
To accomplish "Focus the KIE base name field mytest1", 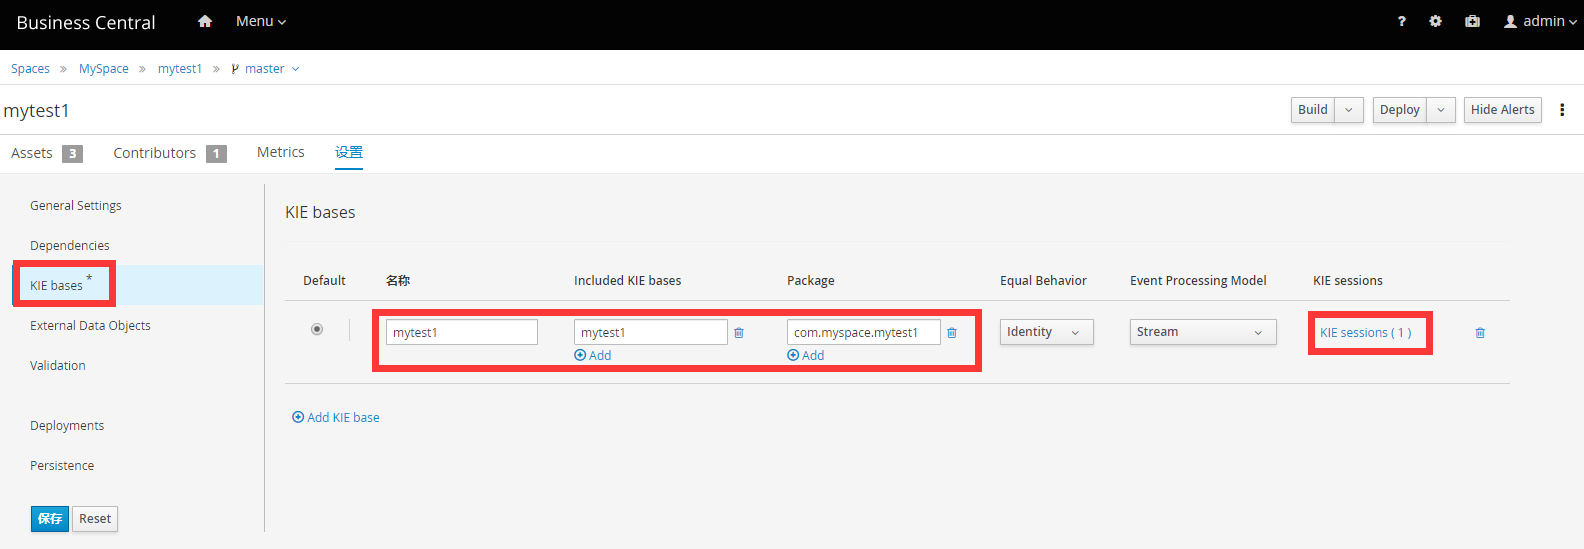I will 462,332.
